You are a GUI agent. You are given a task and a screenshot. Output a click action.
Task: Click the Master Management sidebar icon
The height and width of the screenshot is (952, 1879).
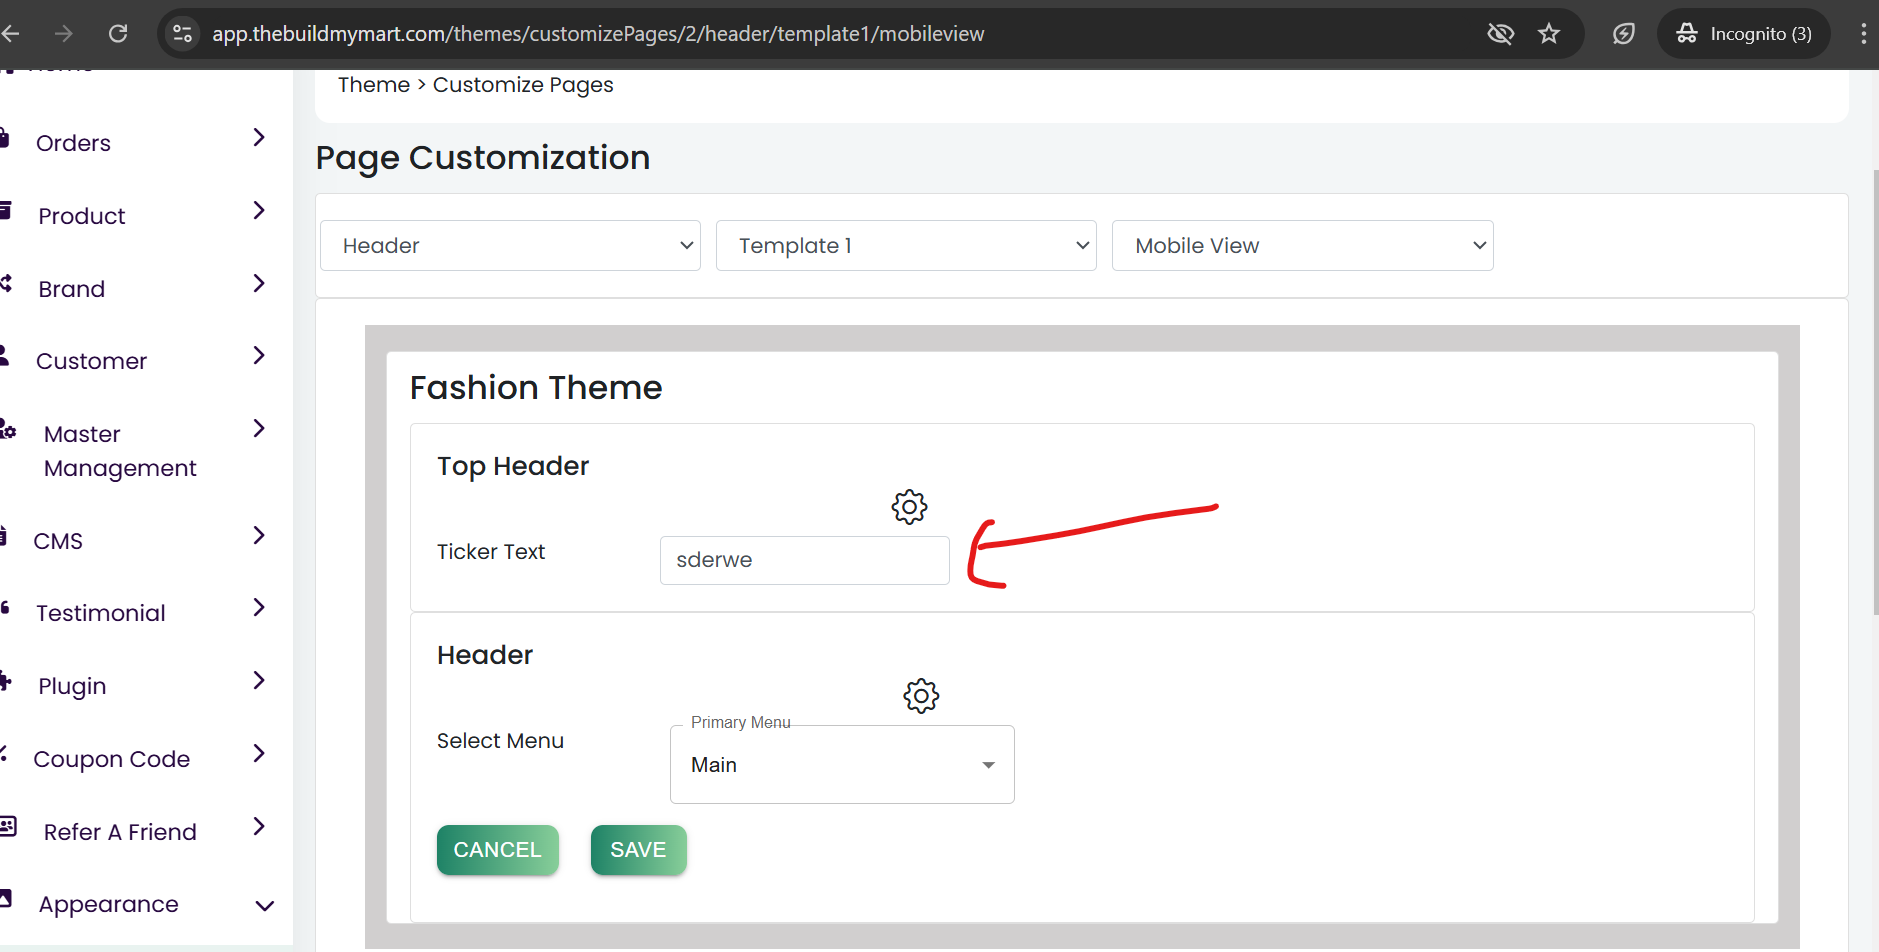(x=8, y=429)
